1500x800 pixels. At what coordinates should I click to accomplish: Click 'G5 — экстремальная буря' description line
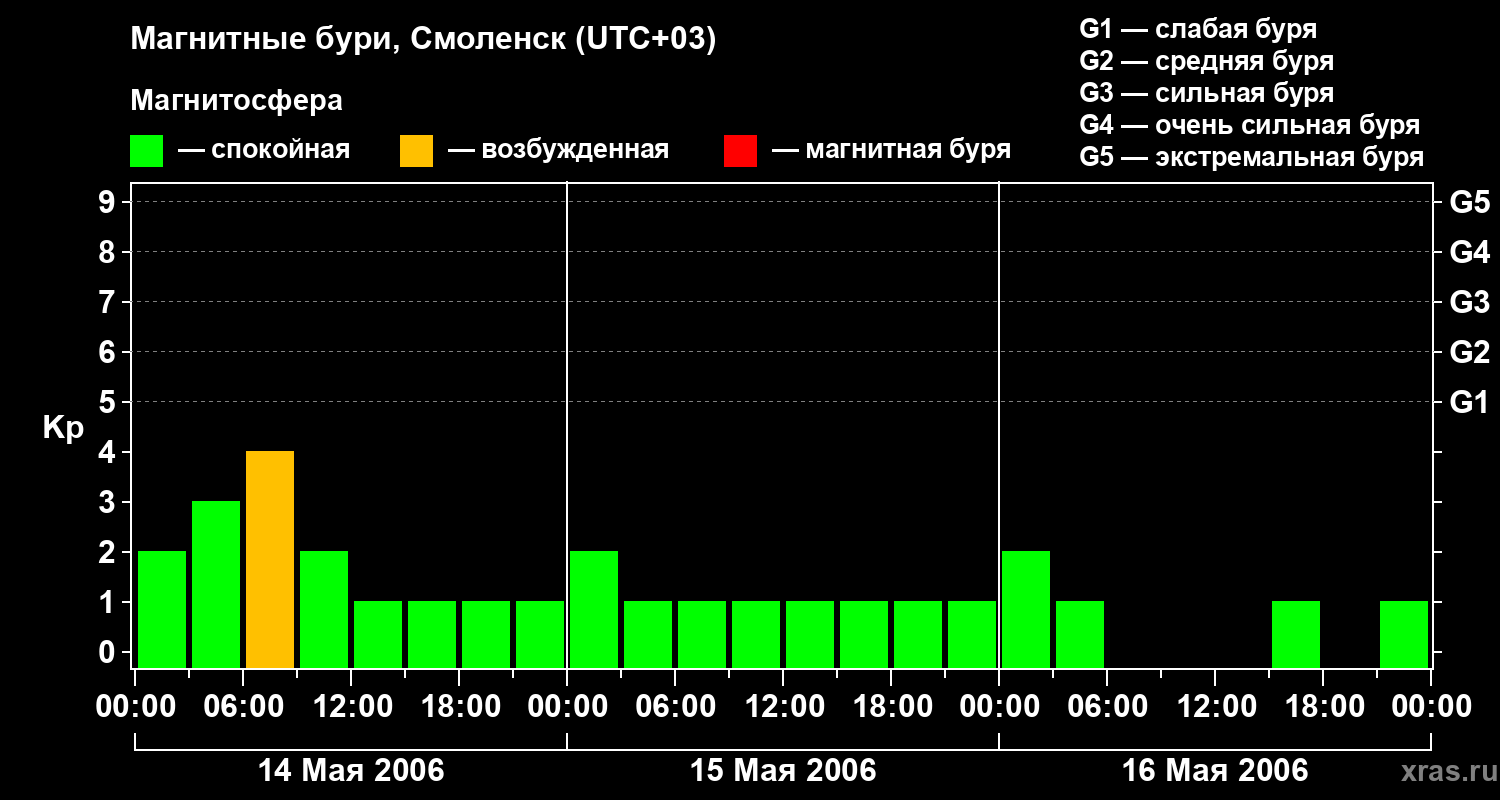tap(1251, 157)
